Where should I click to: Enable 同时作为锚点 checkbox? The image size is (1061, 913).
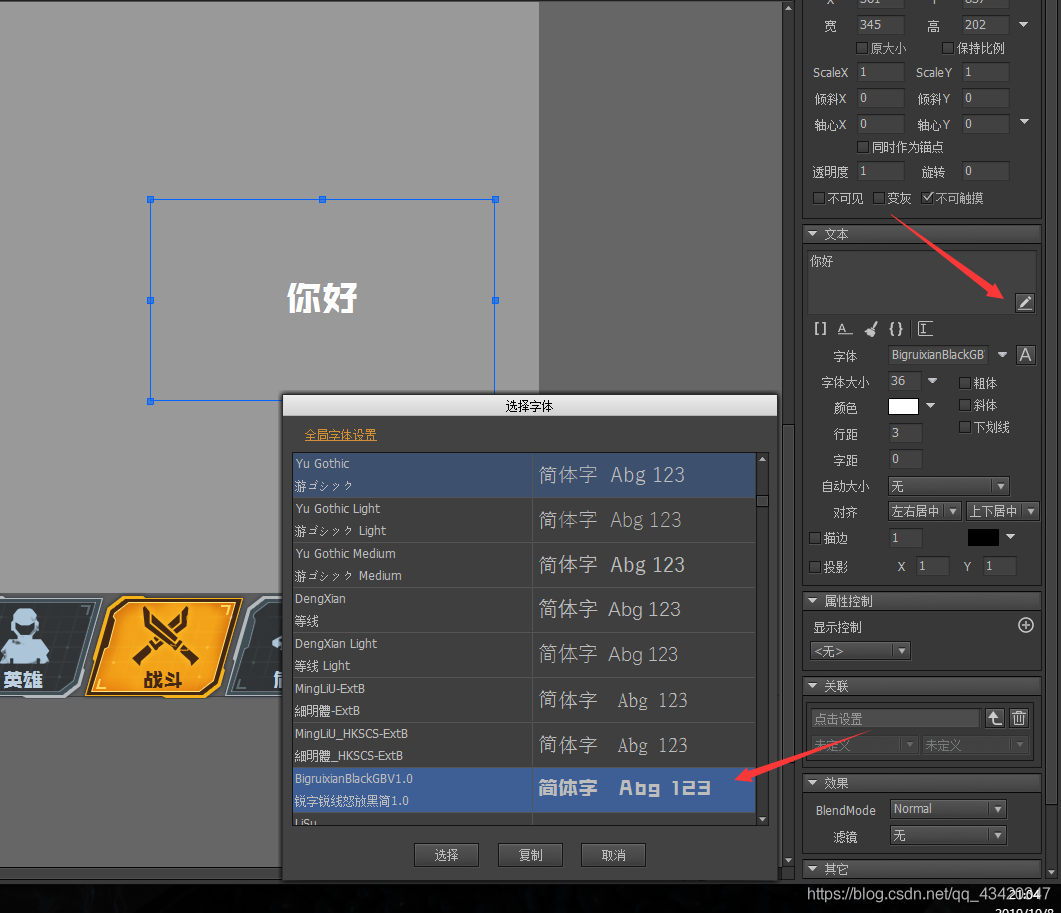(x=863, y=147)
